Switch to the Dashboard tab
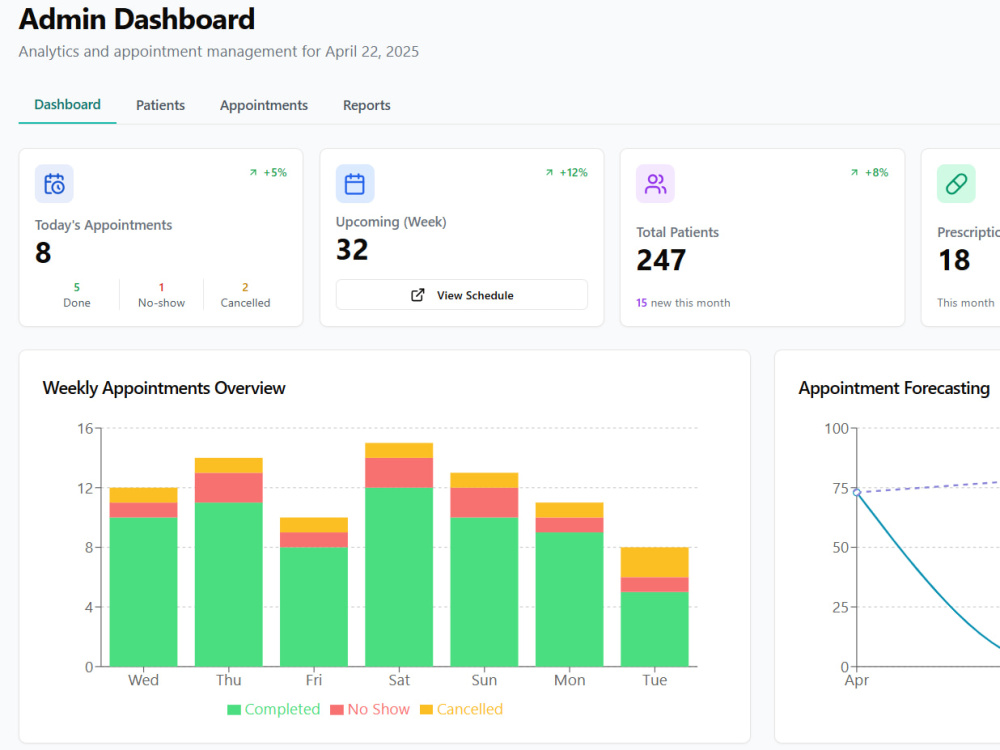Image resolution: width=1000 pixels, height=750 pixels. [67, 105]
